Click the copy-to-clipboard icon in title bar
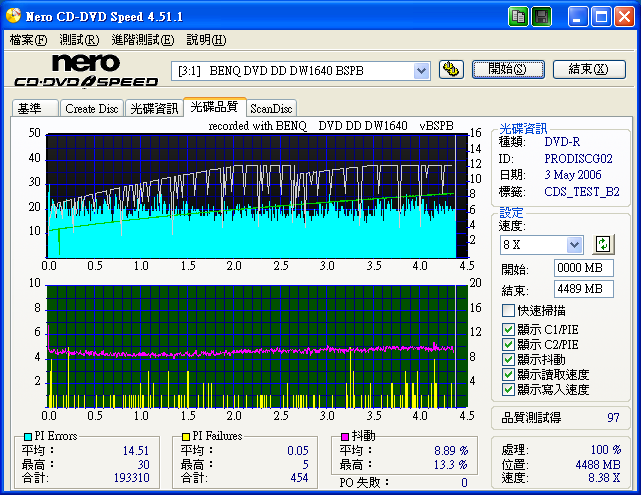641x495 pixels. (518, 16)
